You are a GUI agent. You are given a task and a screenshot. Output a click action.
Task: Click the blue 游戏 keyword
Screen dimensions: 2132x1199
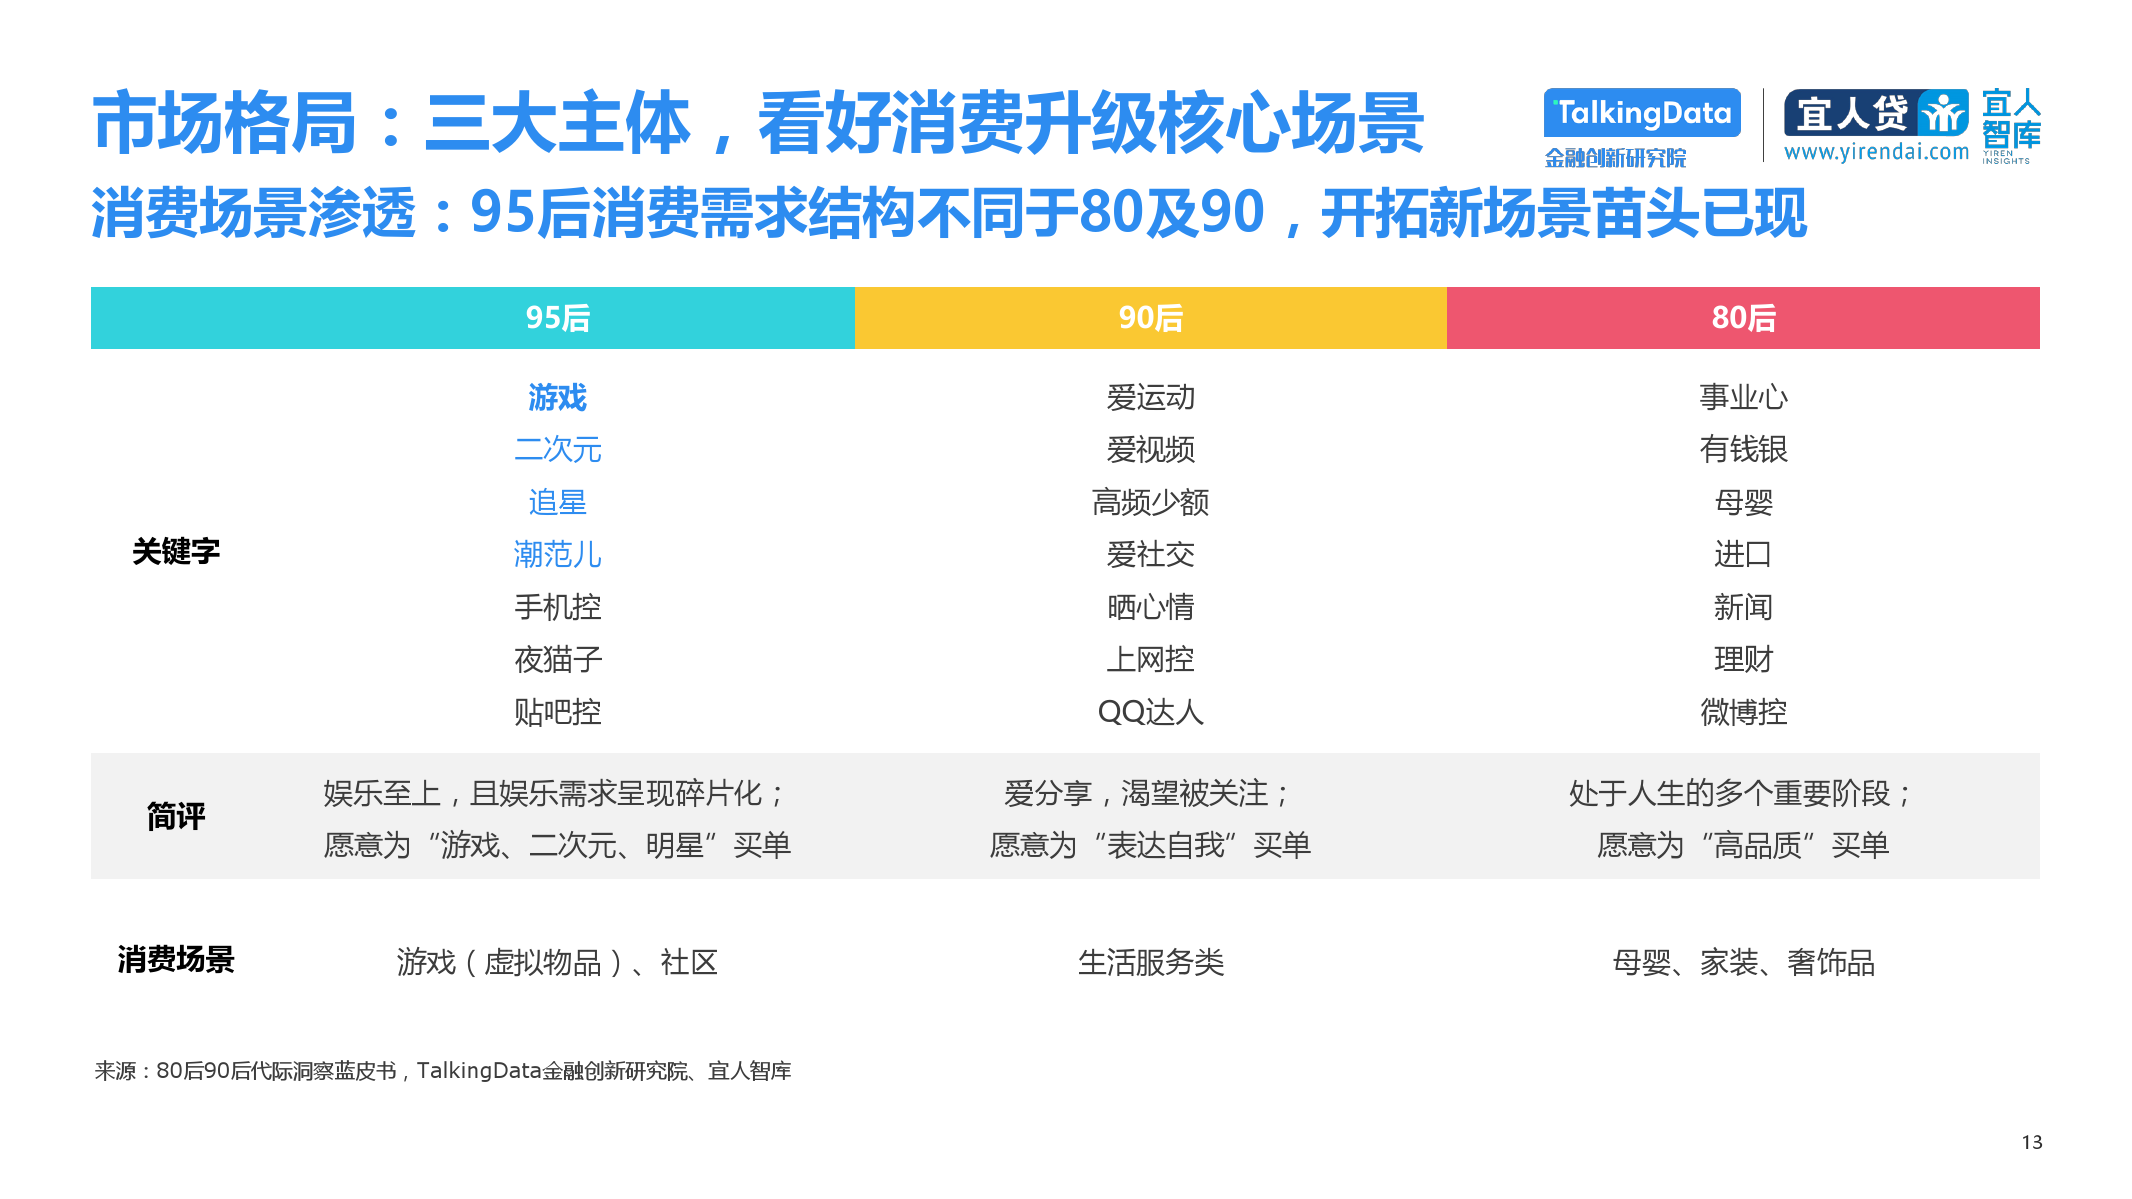point(557,398)
